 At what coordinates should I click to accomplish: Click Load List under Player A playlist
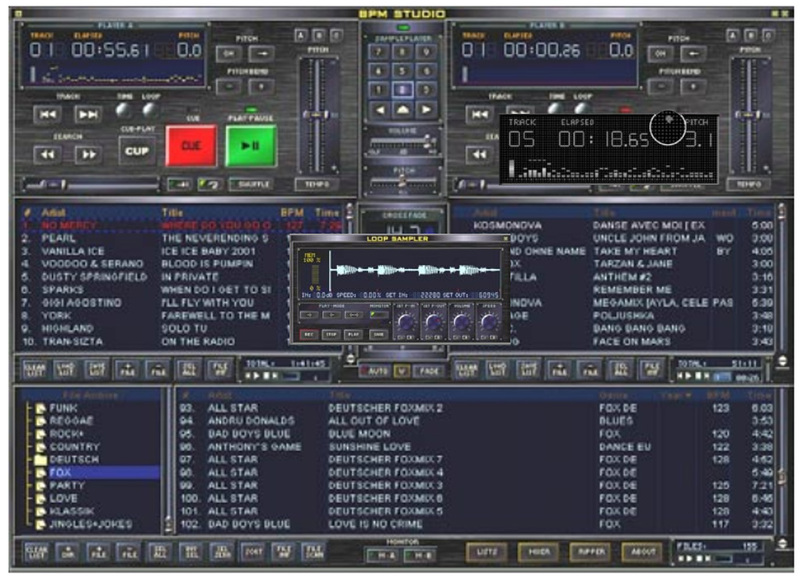click(65, 369)
